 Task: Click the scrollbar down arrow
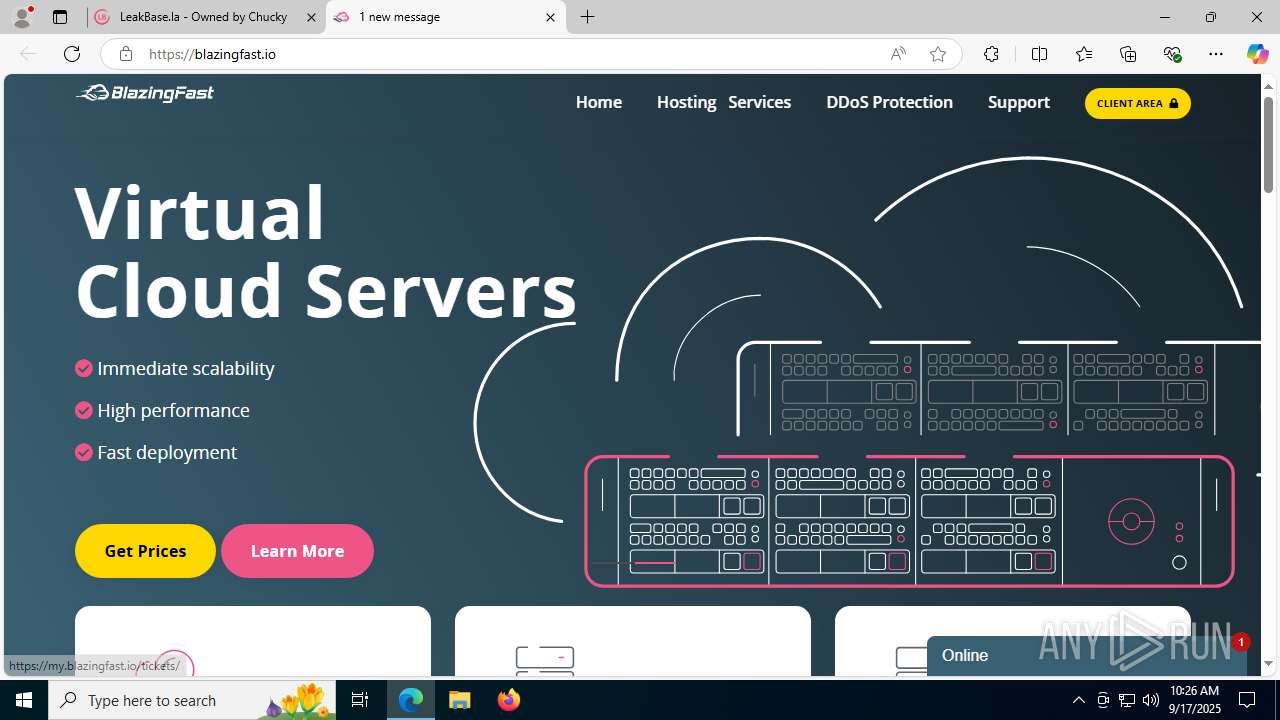tap(1269, 664)
